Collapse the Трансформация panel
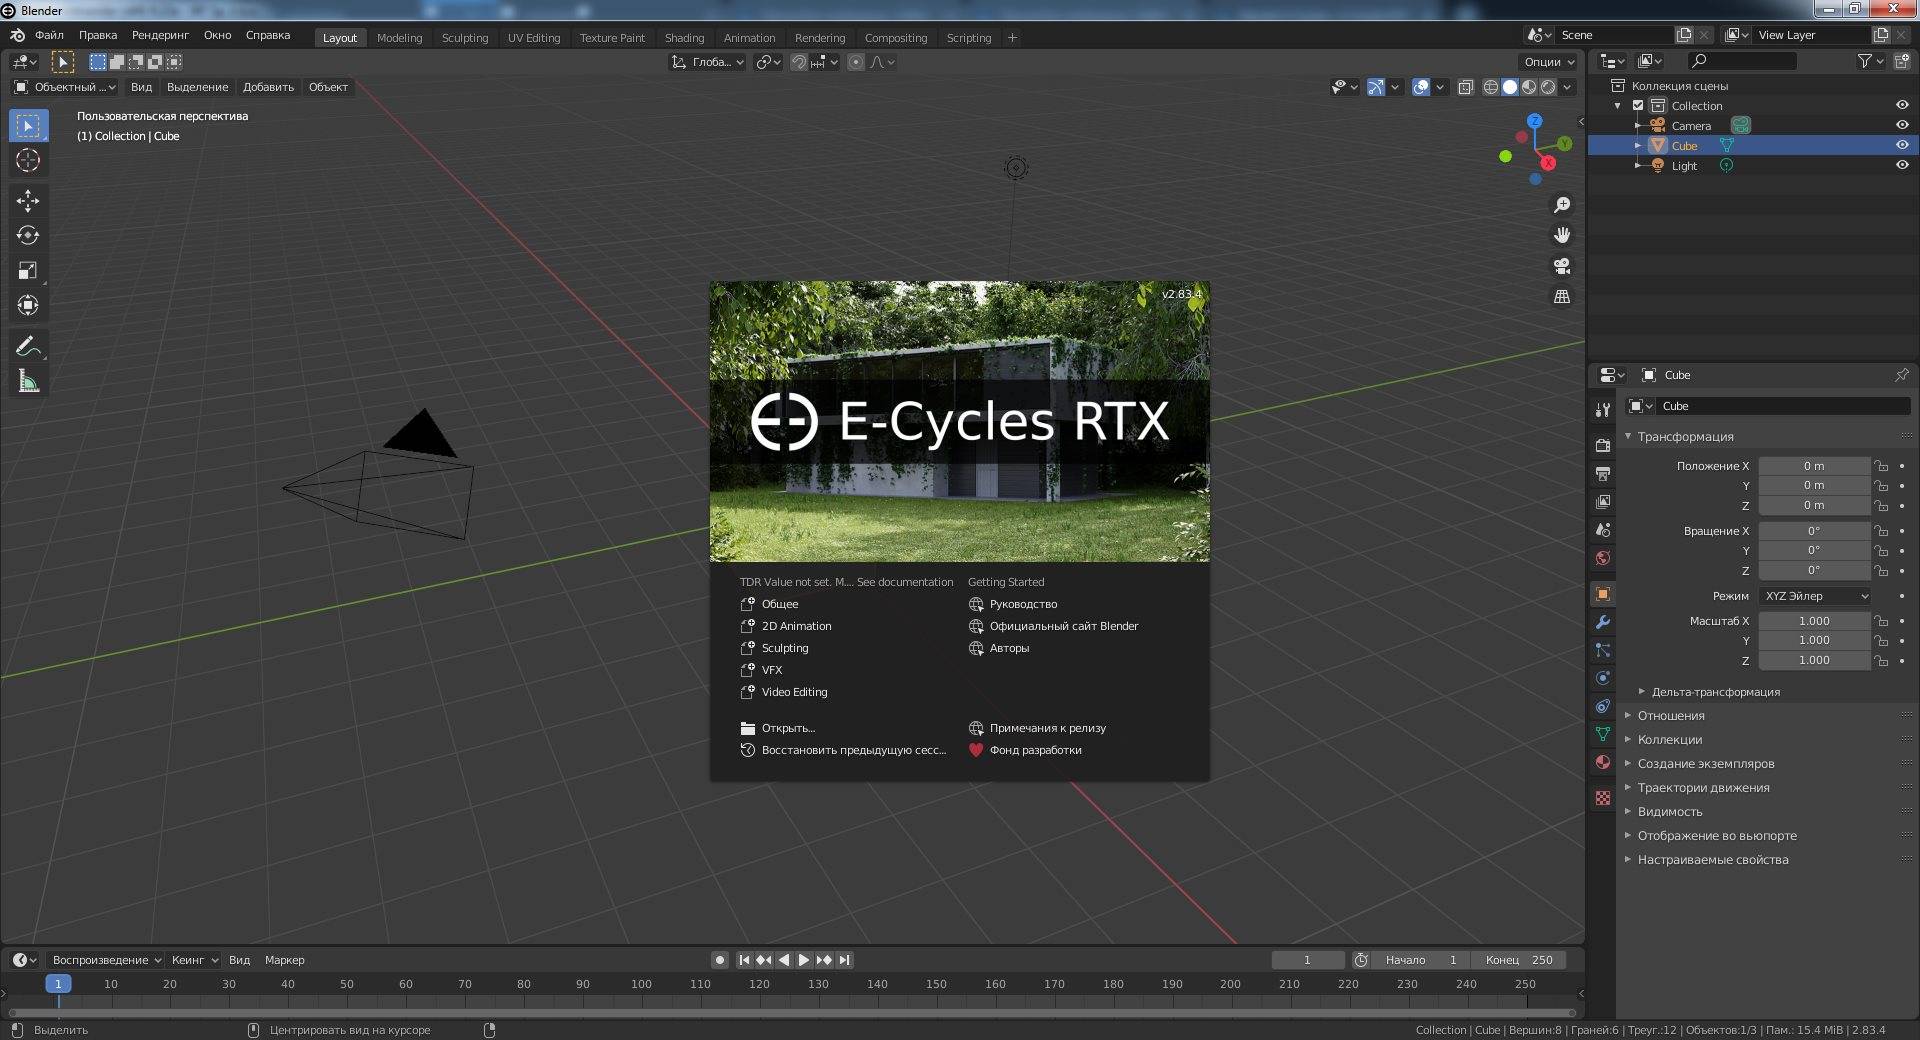Image resolution: width=1920 pixels, height=1040 pixels. (x=1685, y=437)
